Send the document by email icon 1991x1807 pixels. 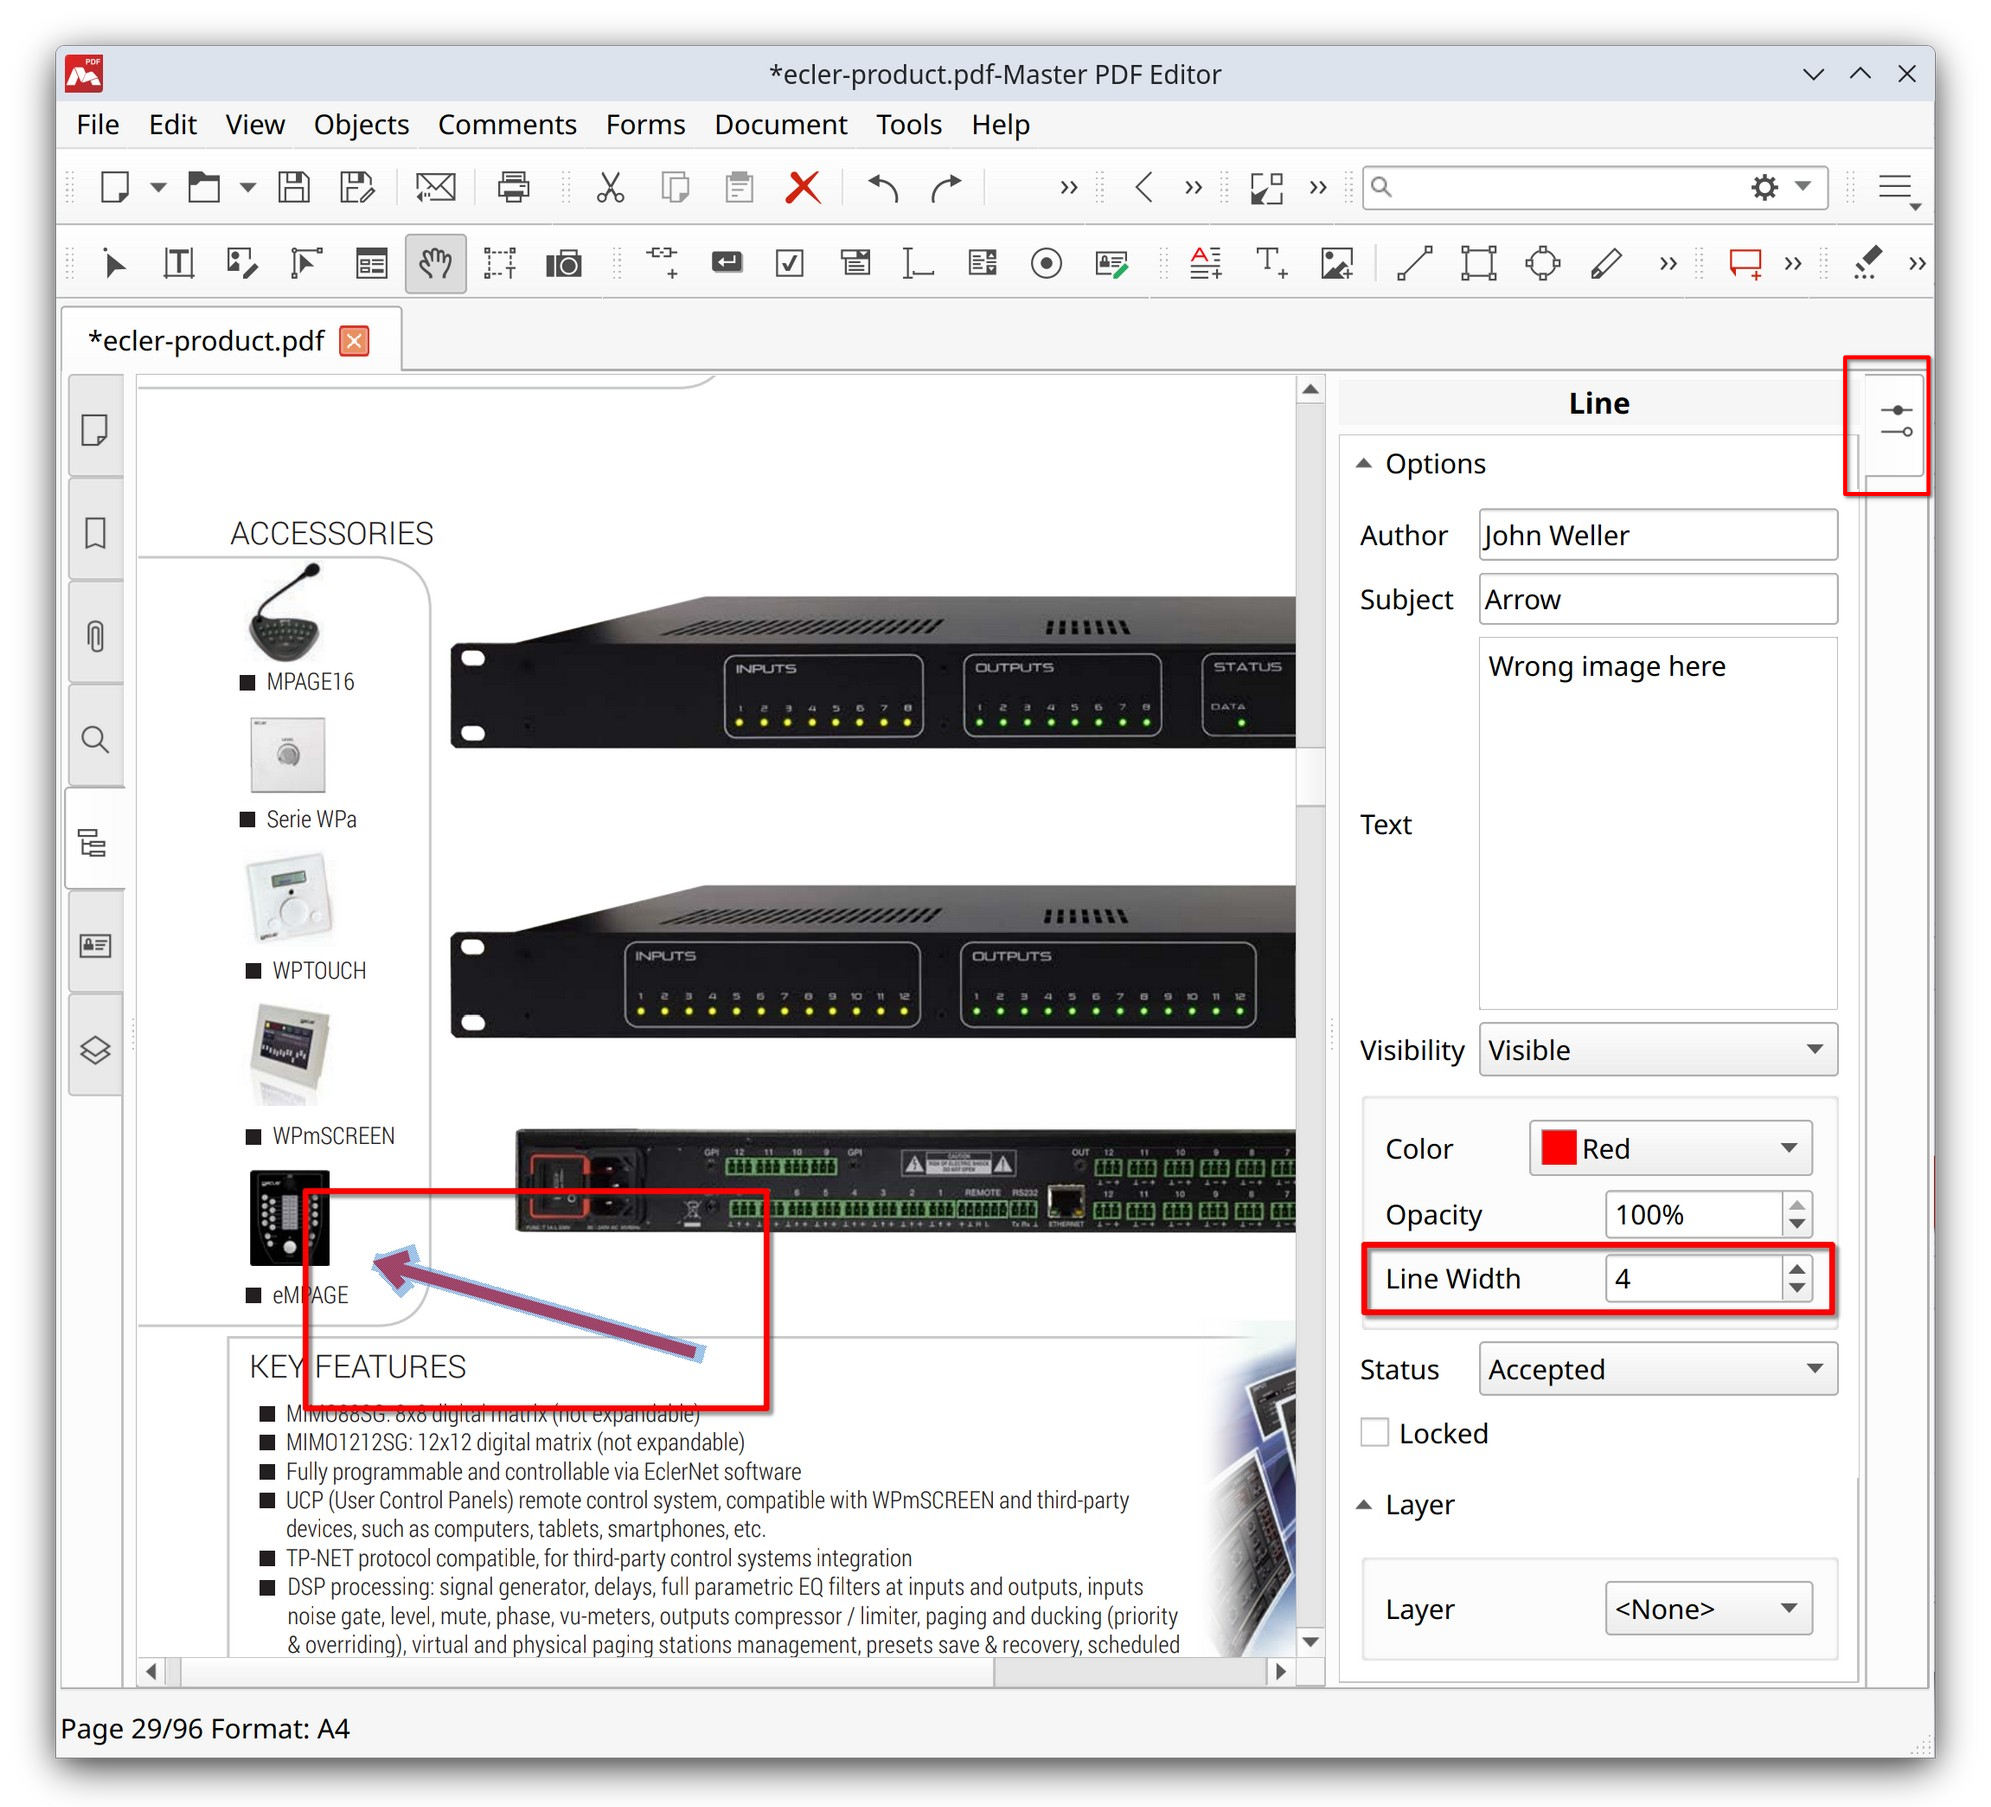435,187
